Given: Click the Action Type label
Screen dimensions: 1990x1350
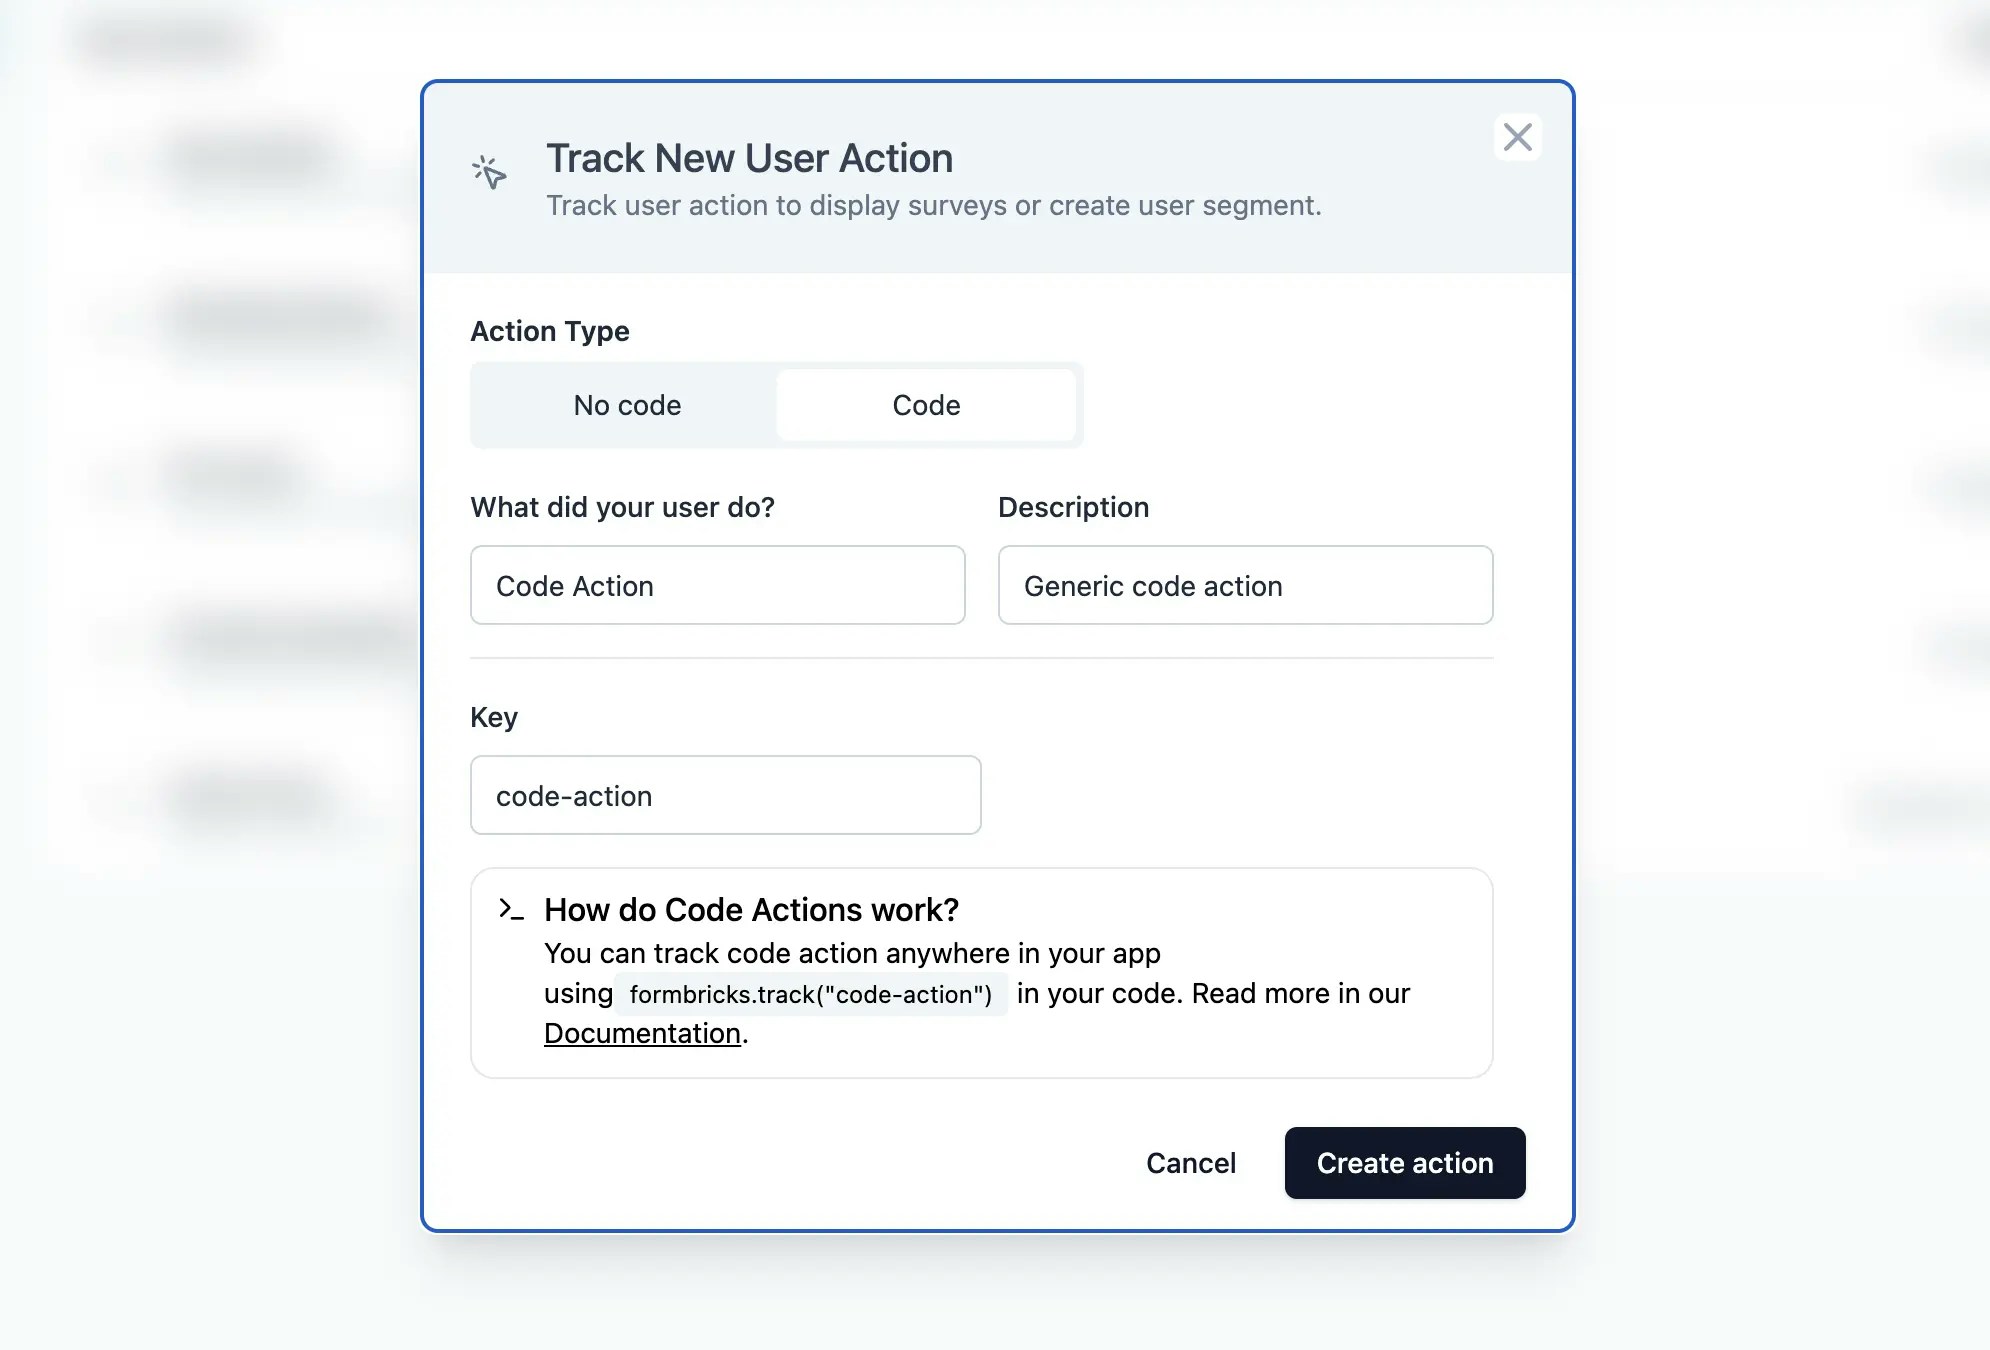Looking at the screenshot, I should 550,331.
